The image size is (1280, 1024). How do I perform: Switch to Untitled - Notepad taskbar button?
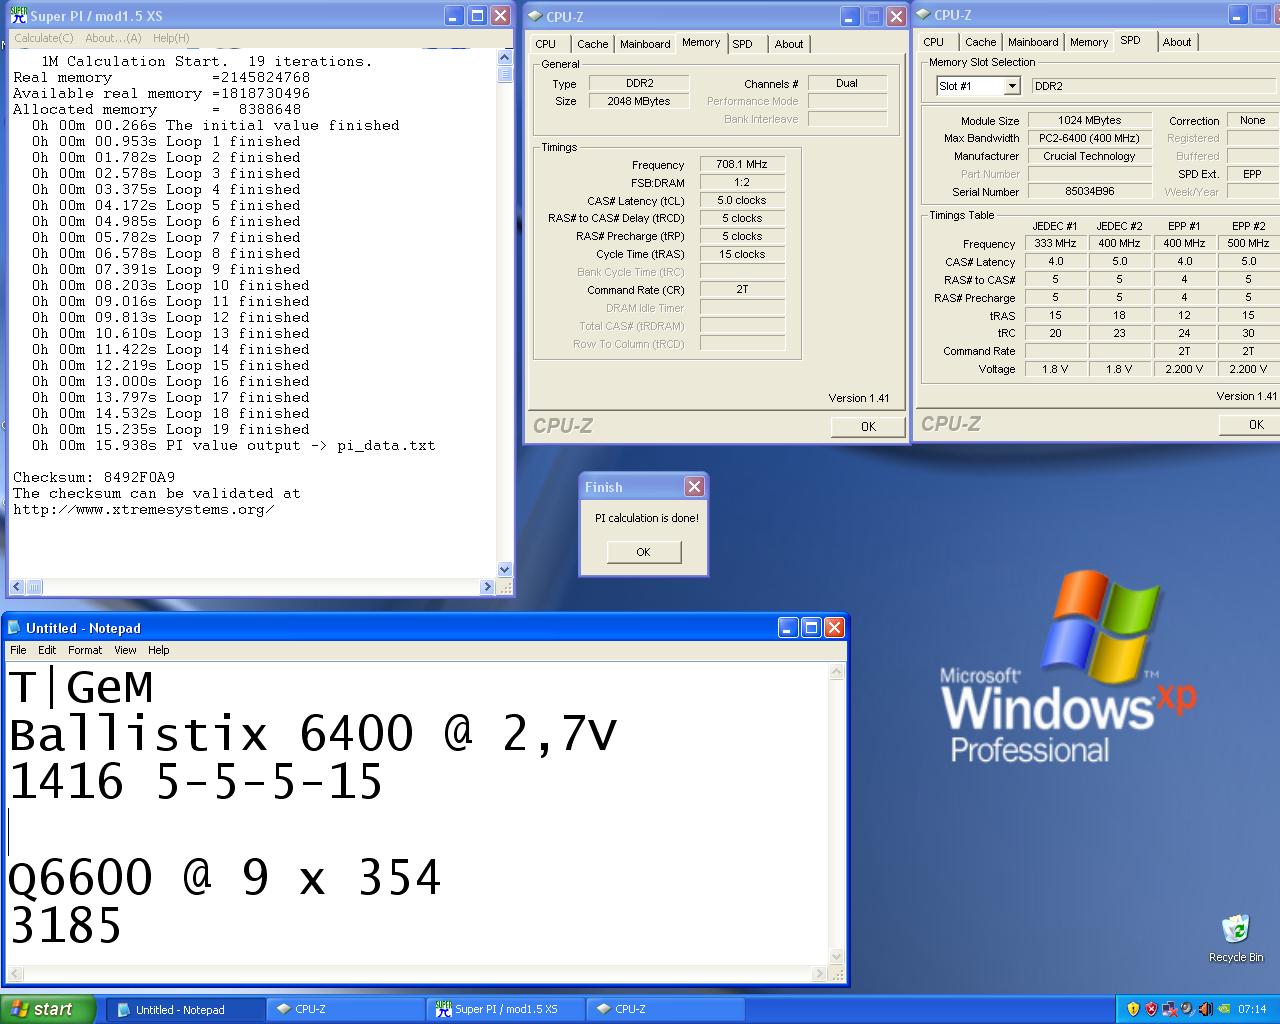tap(185, 1010)
